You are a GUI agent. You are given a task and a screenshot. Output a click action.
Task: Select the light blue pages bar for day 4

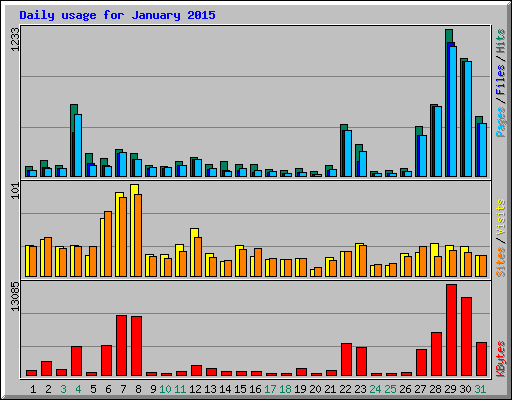coord(78,145)
